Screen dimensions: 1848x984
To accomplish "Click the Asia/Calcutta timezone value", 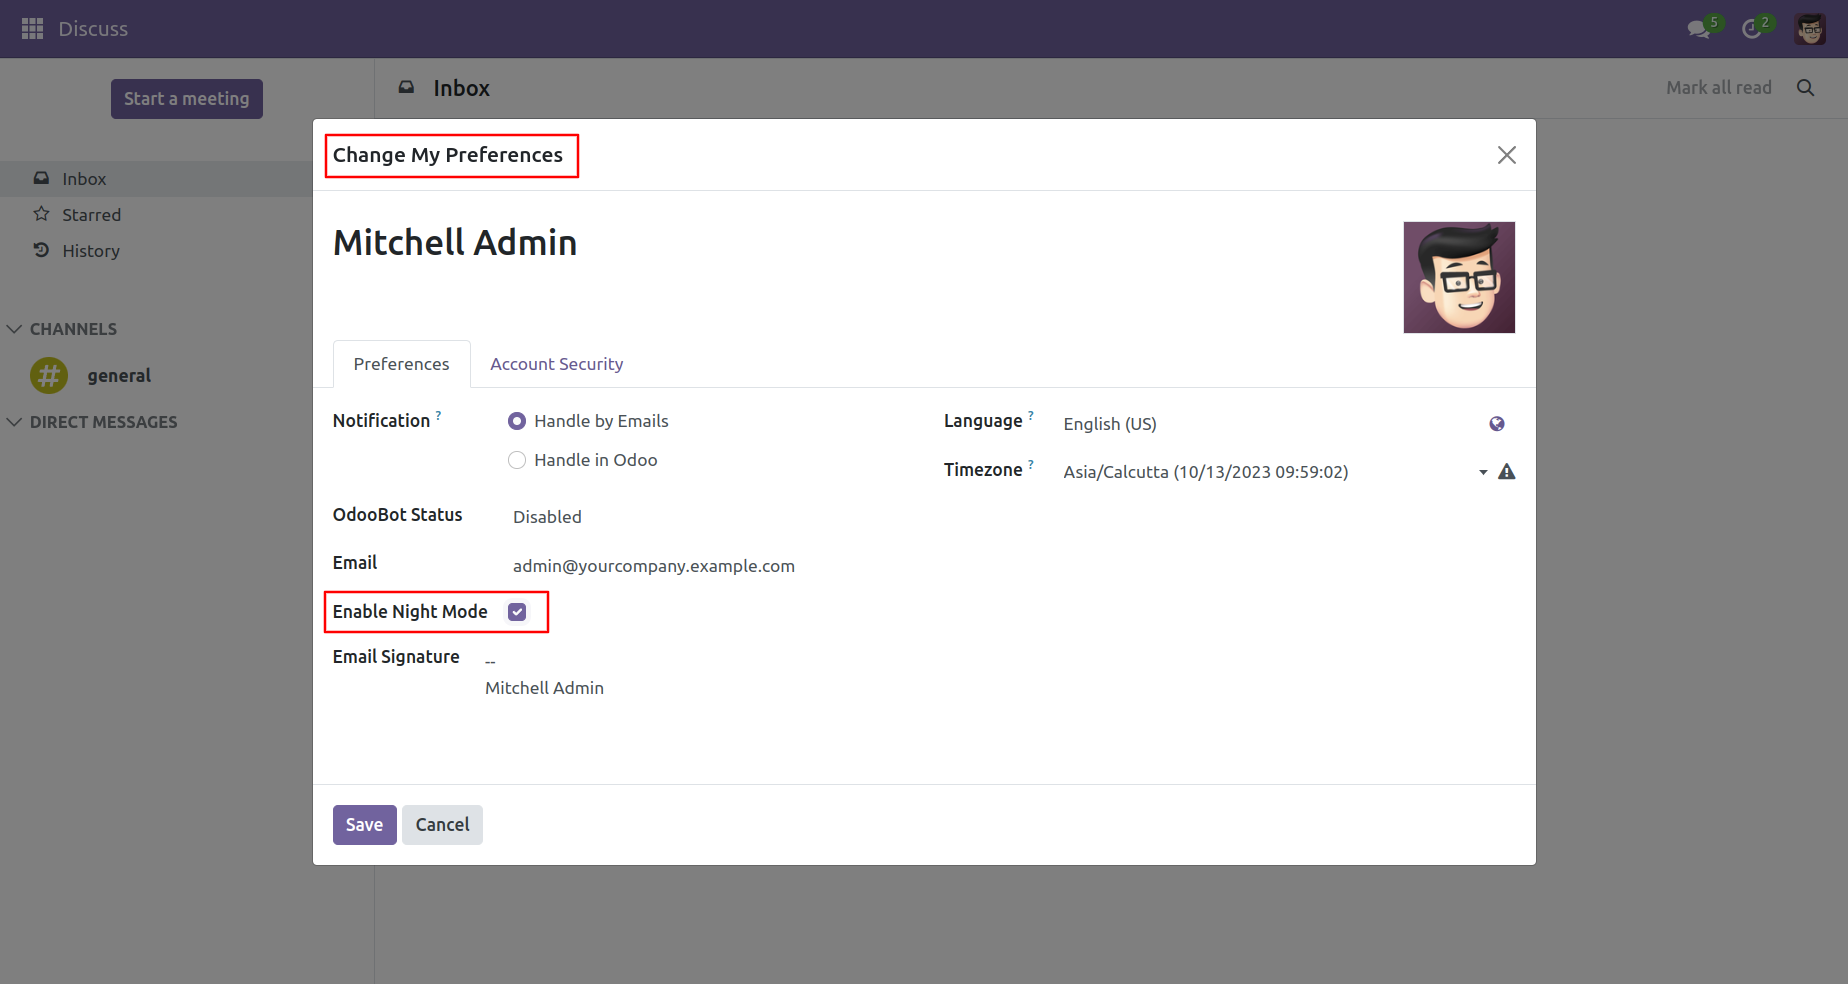I will click(x=1206, y=472).
